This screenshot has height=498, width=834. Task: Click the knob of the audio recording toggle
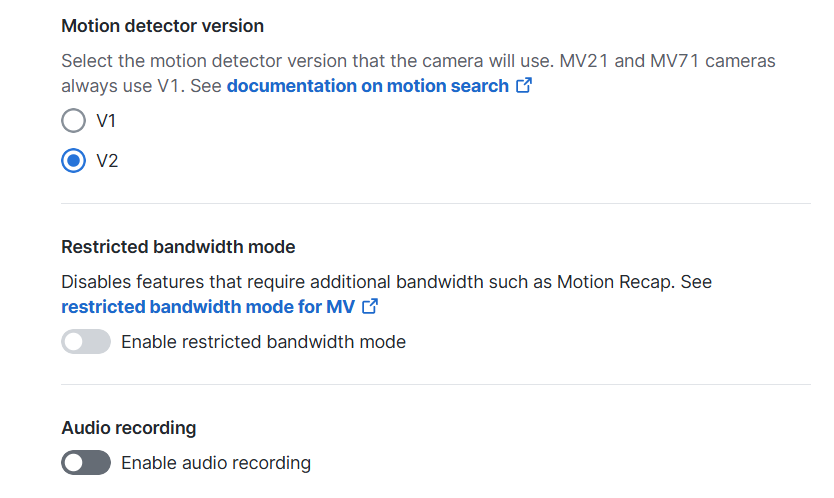pos(75,463)
